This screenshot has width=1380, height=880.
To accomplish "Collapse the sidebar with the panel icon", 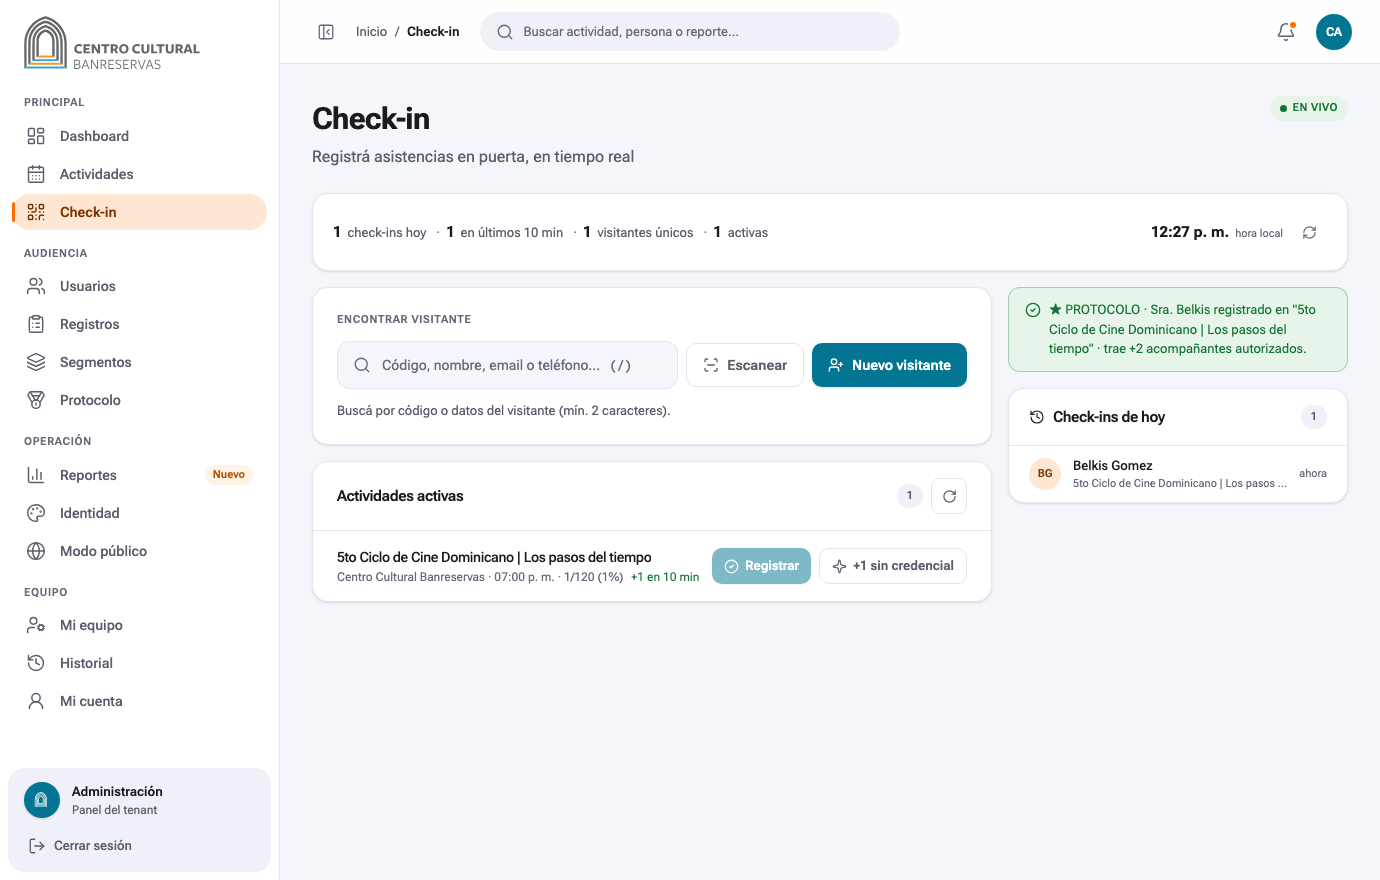I will [x=326, y=32].
